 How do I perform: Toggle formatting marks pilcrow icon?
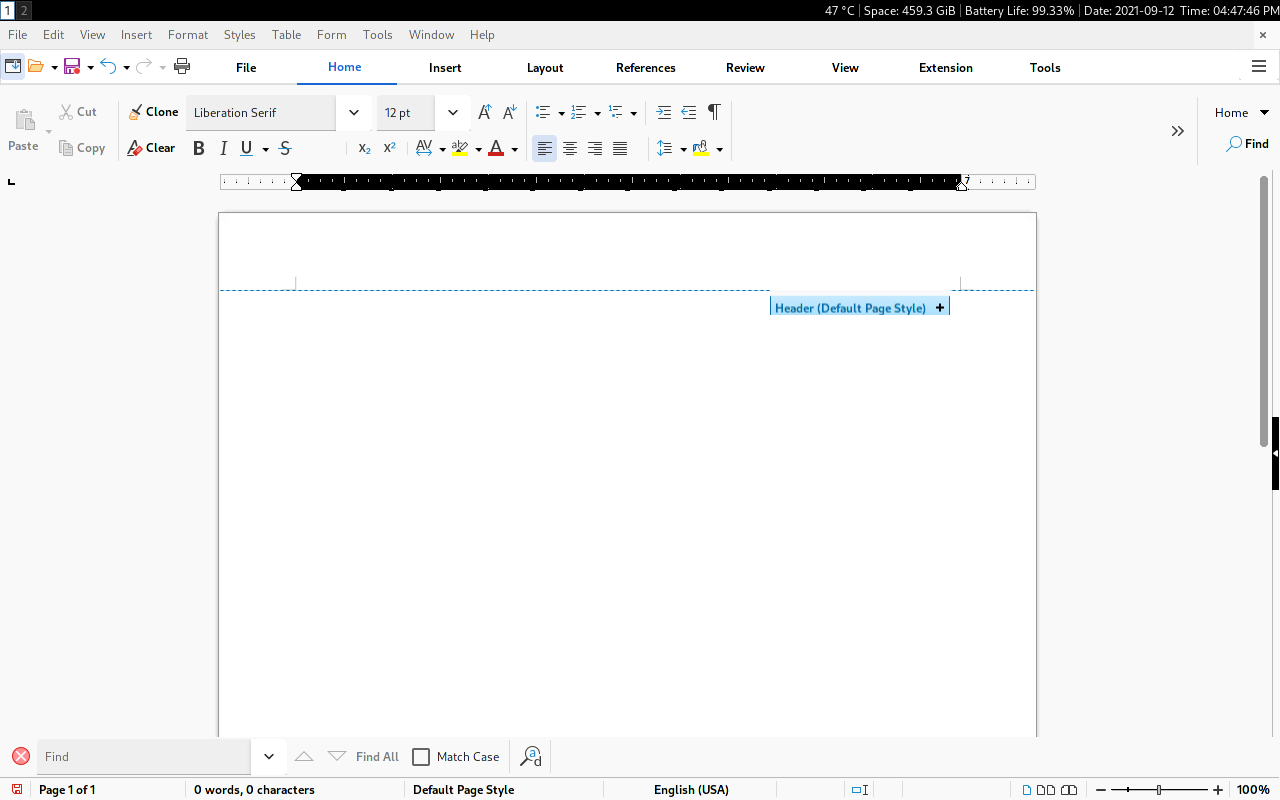coord(714,112)
